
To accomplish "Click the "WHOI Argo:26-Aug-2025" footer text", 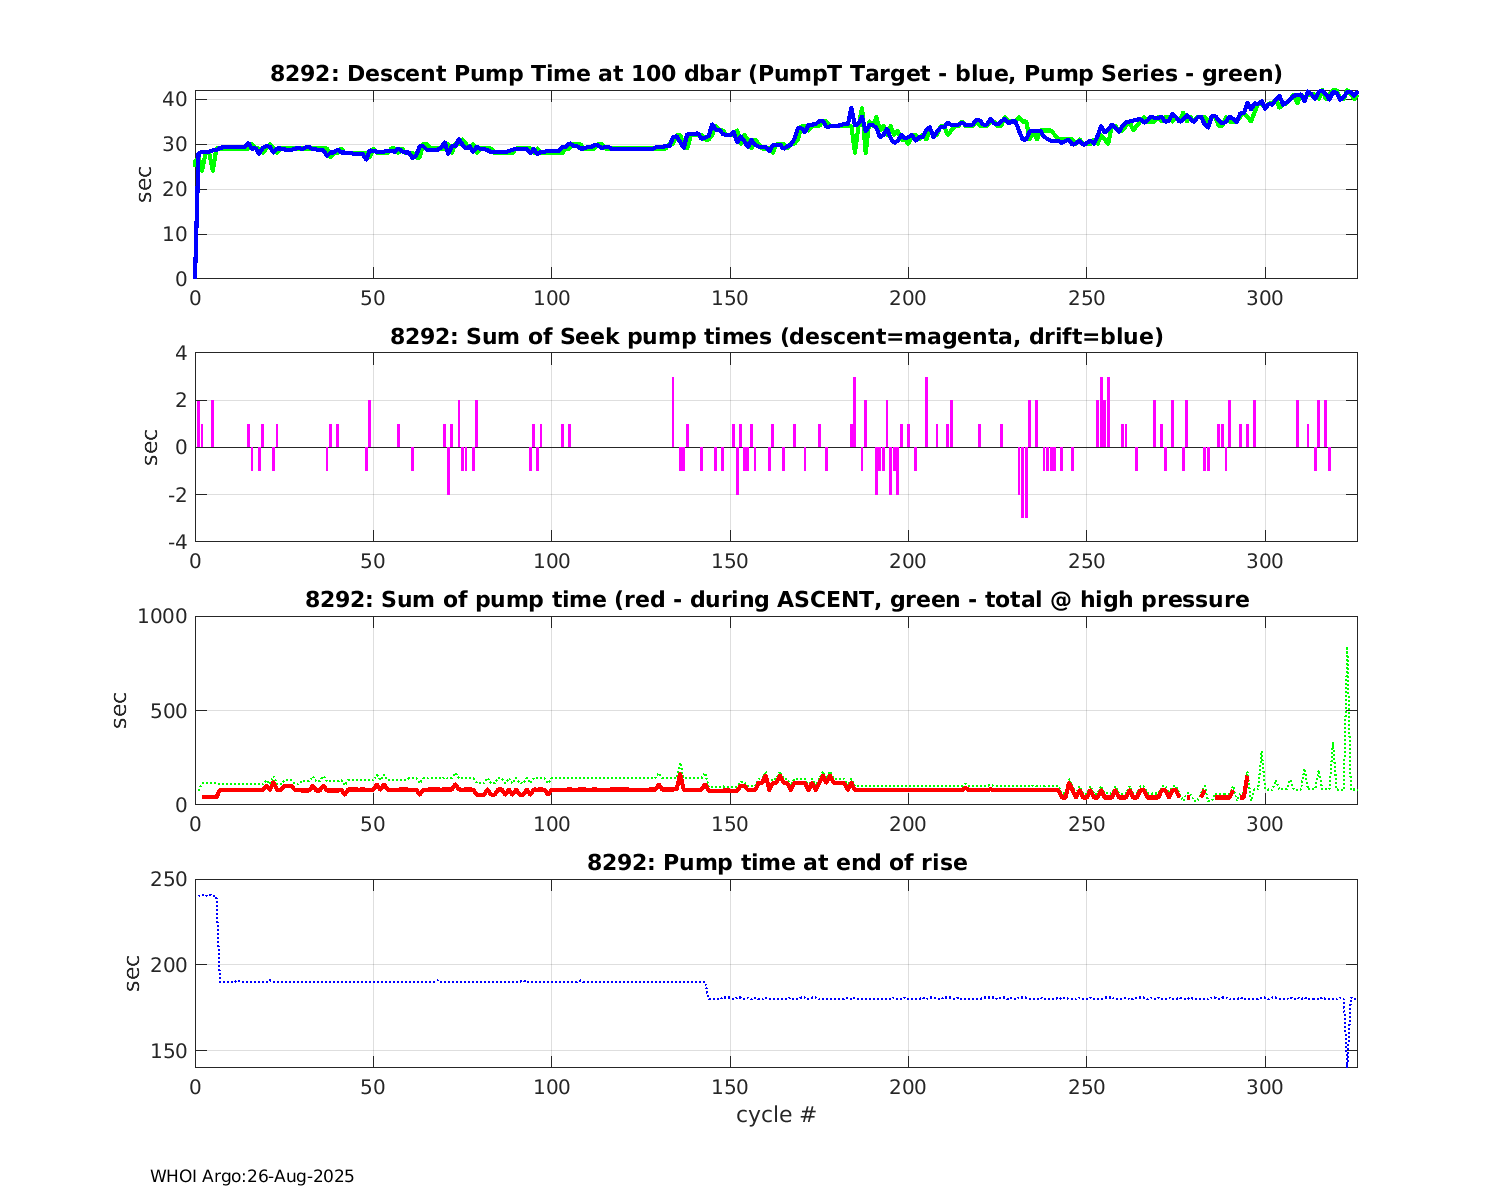I will pos(252,1177).
